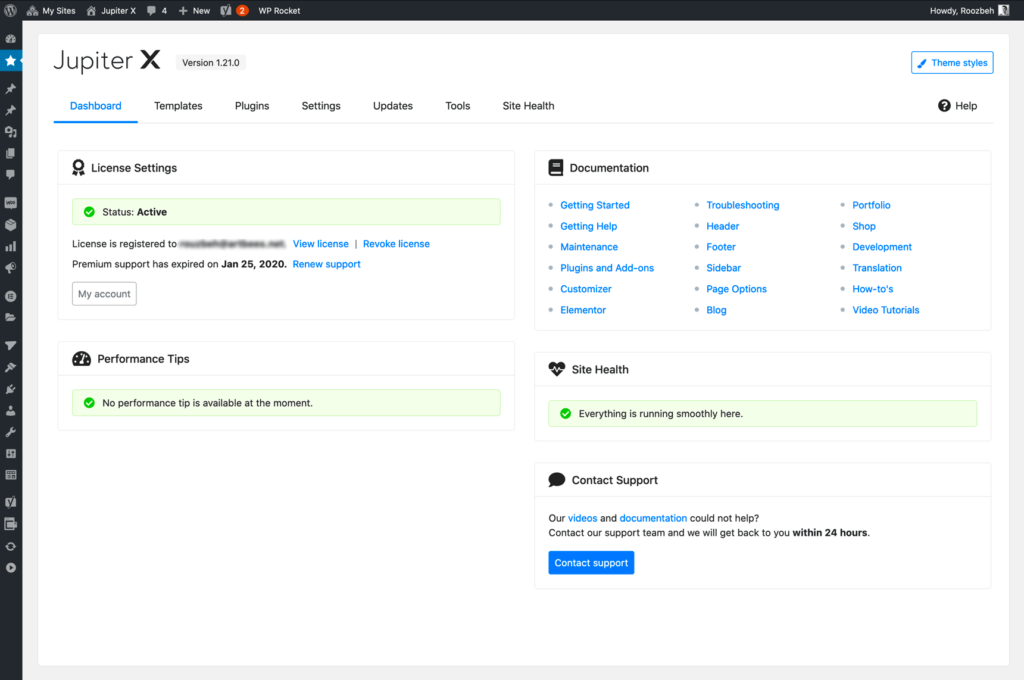Open the Dashboard gauge icon in sidebar
This screenshot has height=680, width=1024.
(x=11, y=38)
